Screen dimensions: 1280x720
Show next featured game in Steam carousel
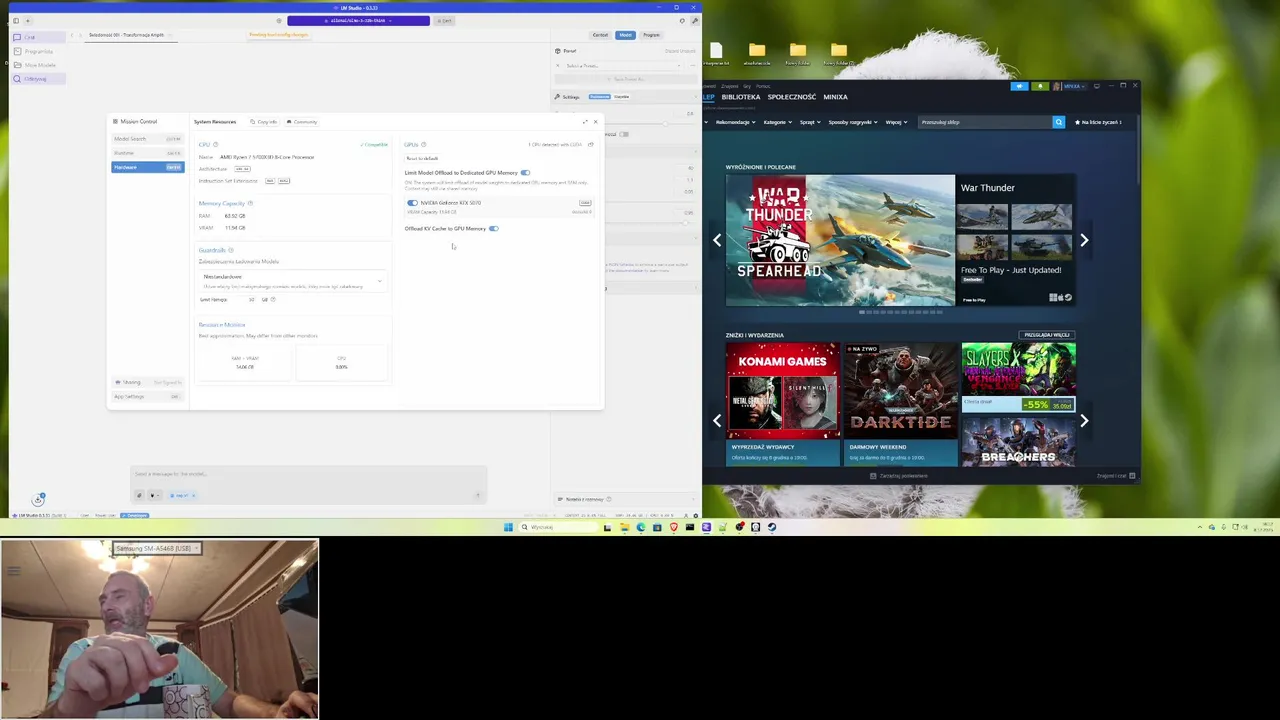(1084, 240)
